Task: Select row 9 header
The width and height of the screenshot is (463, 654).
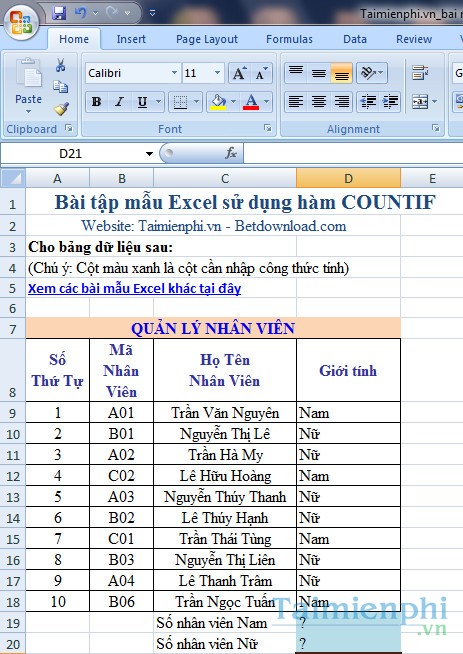Action: pyautogui.click(x=13, y=413)
